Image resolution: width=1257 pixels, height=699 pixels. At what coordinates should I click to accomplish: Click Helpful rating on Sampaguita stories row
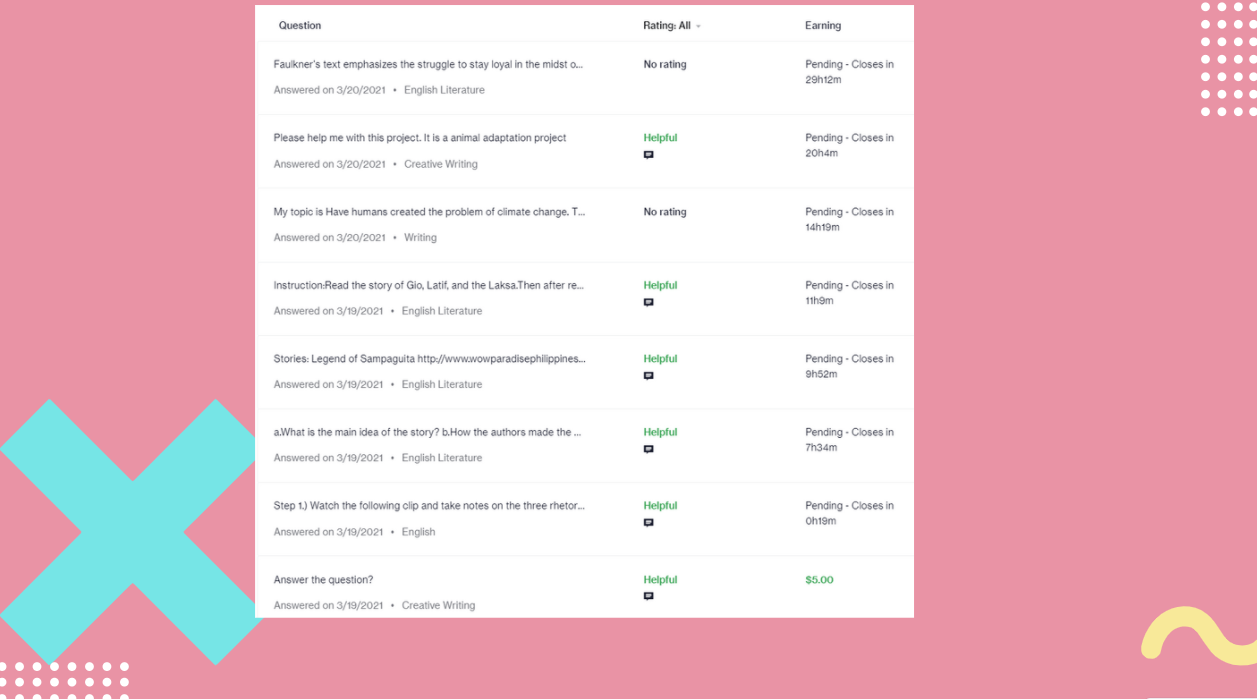click(x=660, y=359)
